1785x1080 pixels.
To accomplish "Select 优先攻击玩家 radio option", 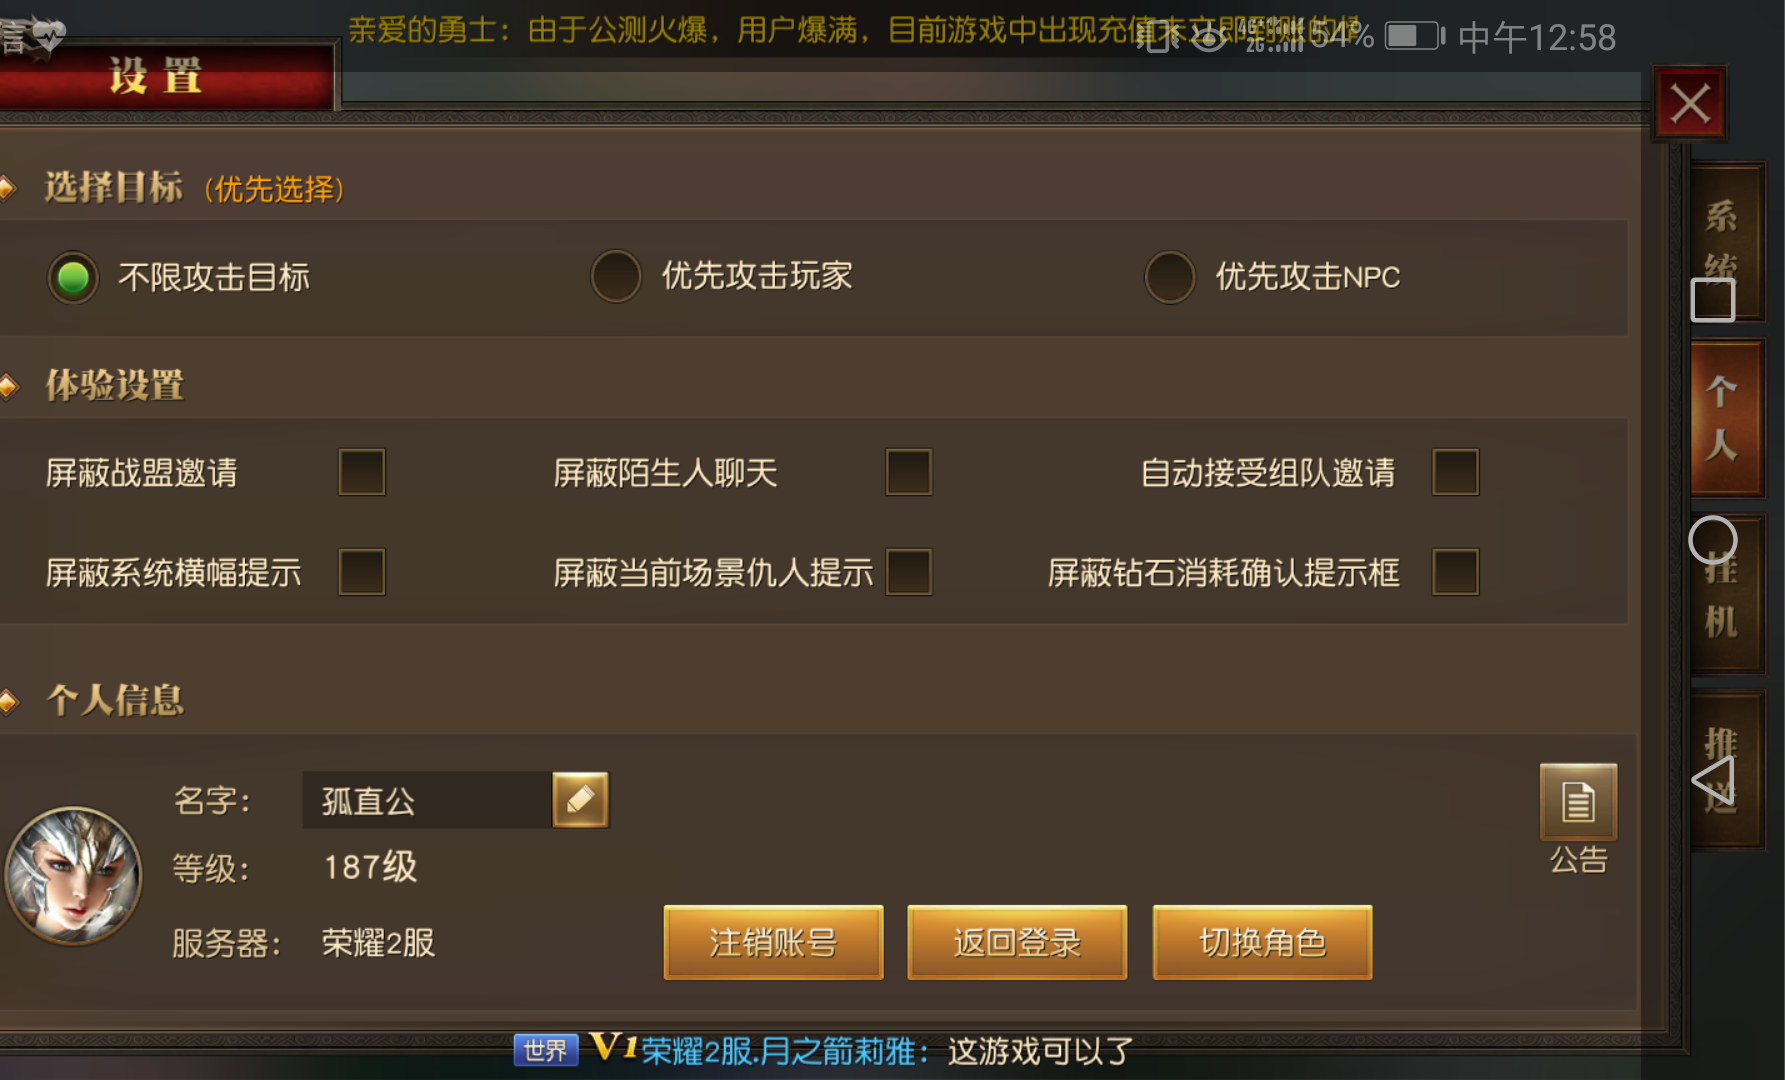I will pos(616,276).
